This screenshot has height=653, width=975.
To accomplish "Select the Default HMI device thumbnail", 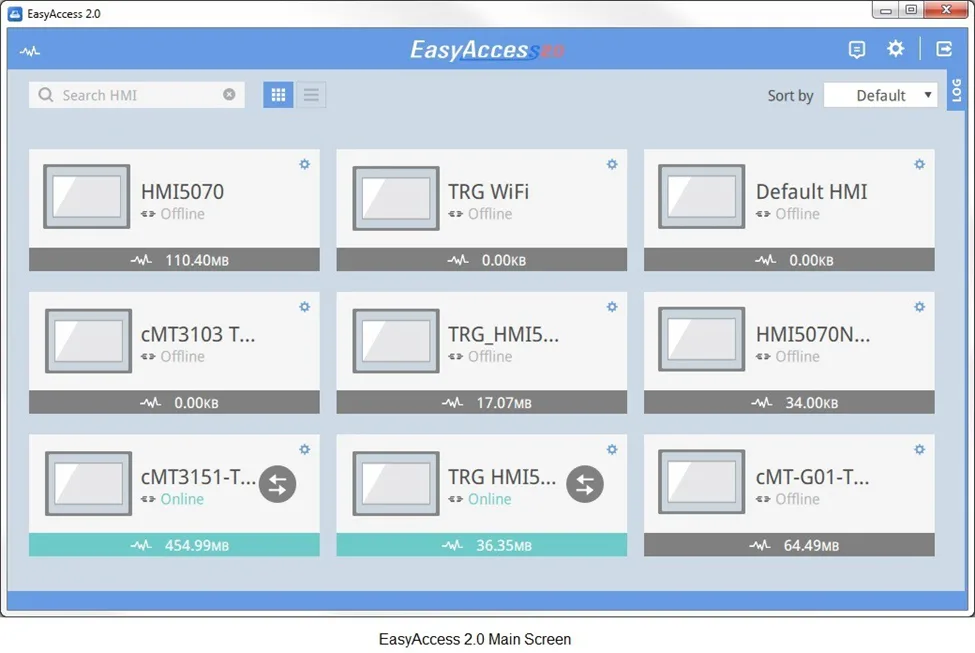I will 701,197.
